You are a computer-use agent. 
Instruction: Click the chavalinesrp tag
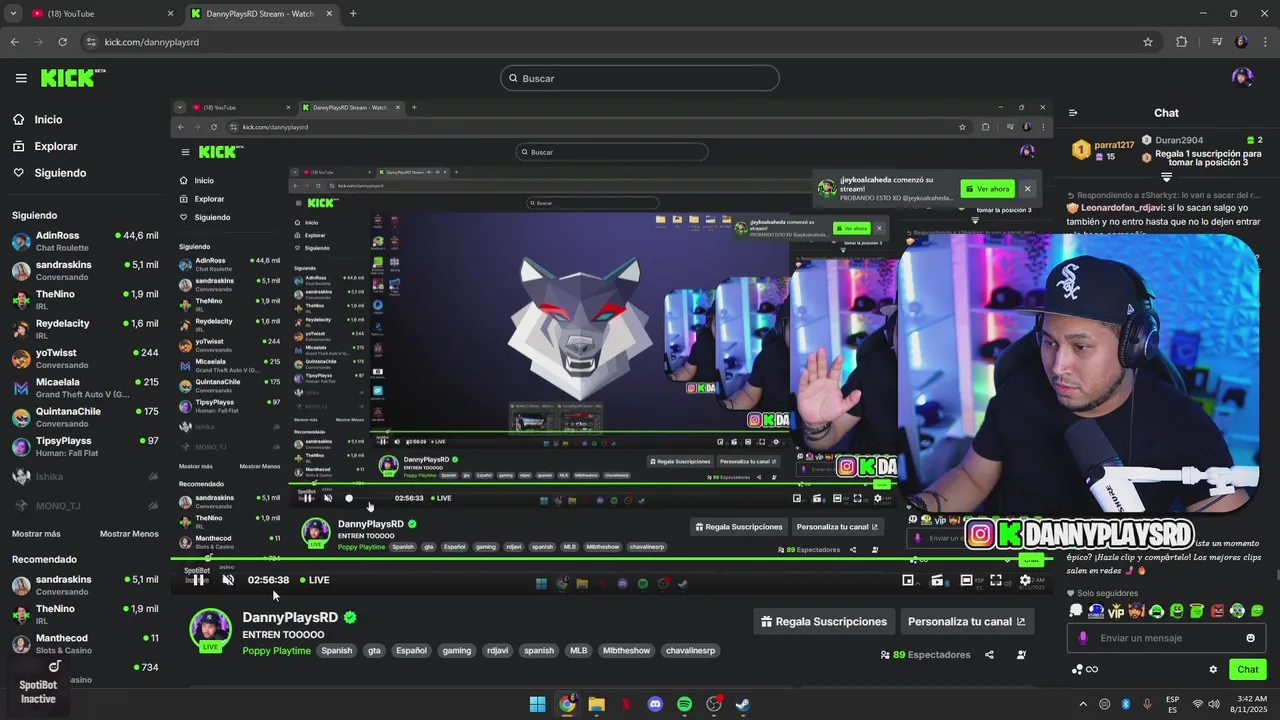coord(690,651)
